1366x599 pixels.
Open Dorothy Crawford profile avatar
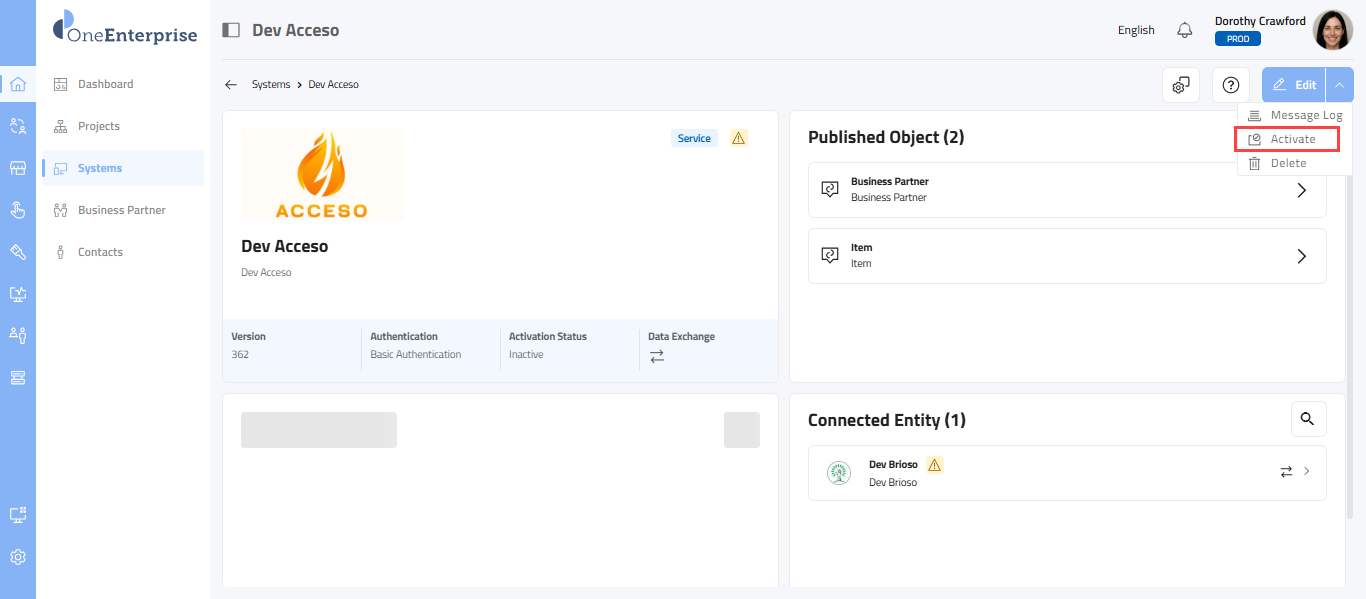[x=1332, y=30]
